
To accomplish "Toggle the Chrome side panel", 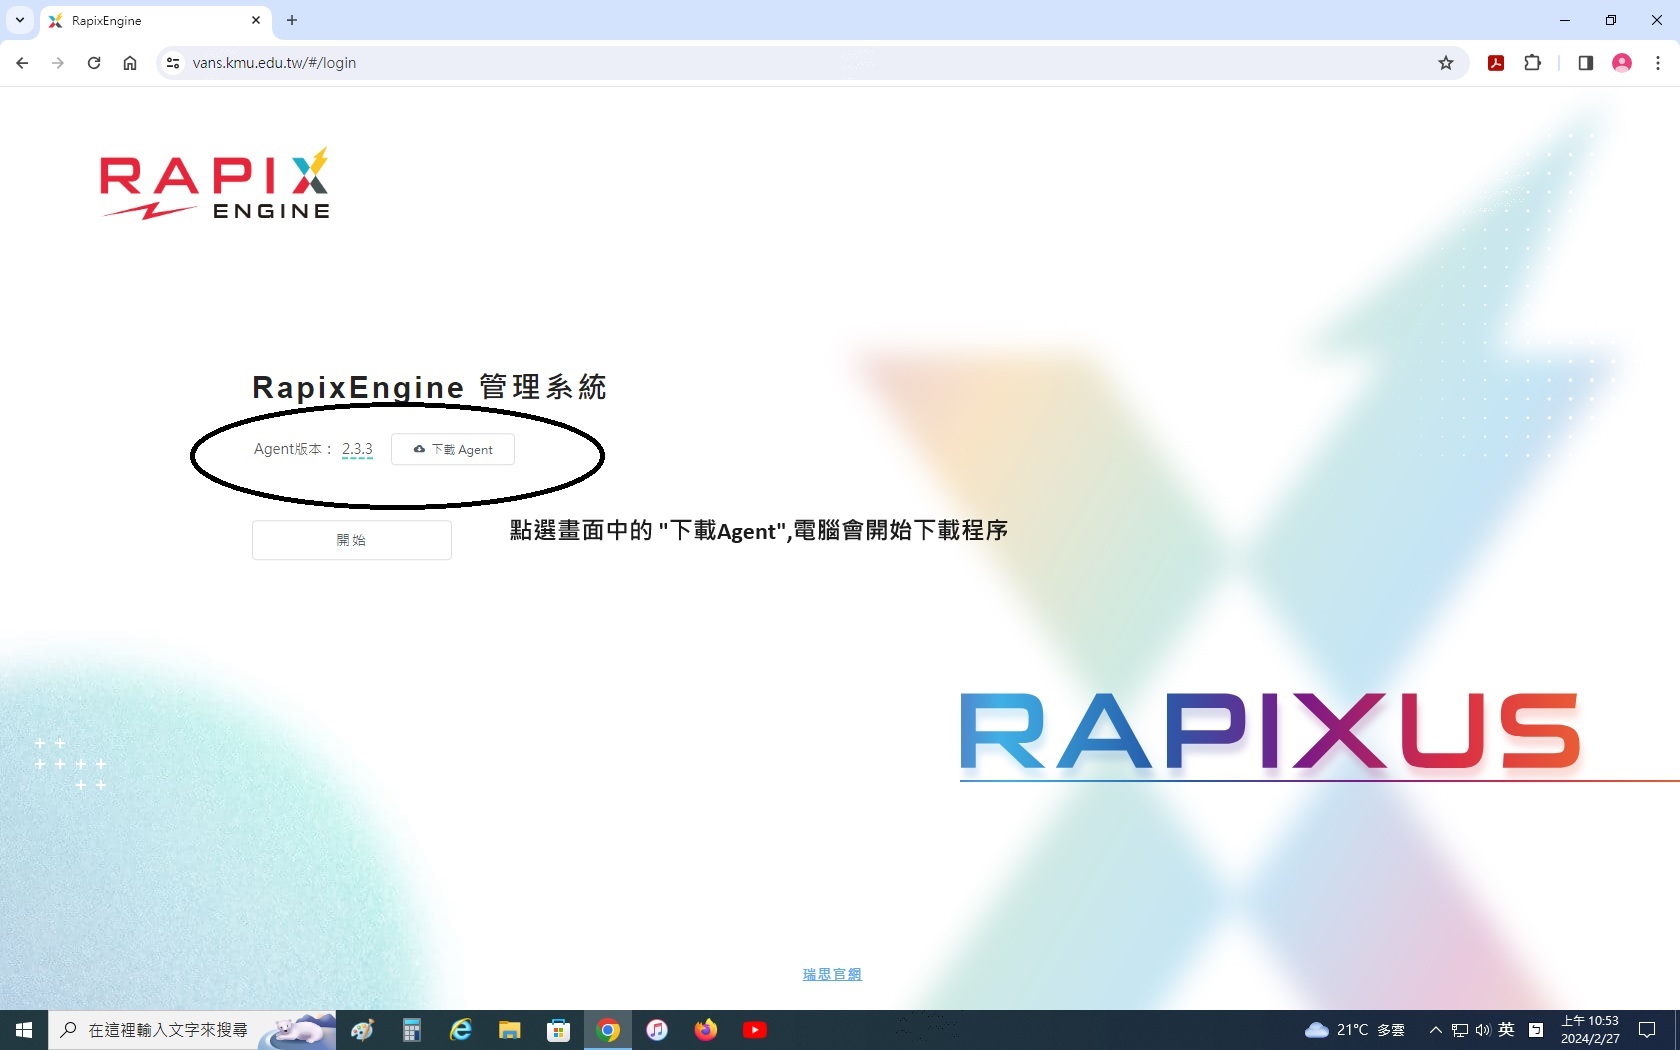I will (1586, 63).
